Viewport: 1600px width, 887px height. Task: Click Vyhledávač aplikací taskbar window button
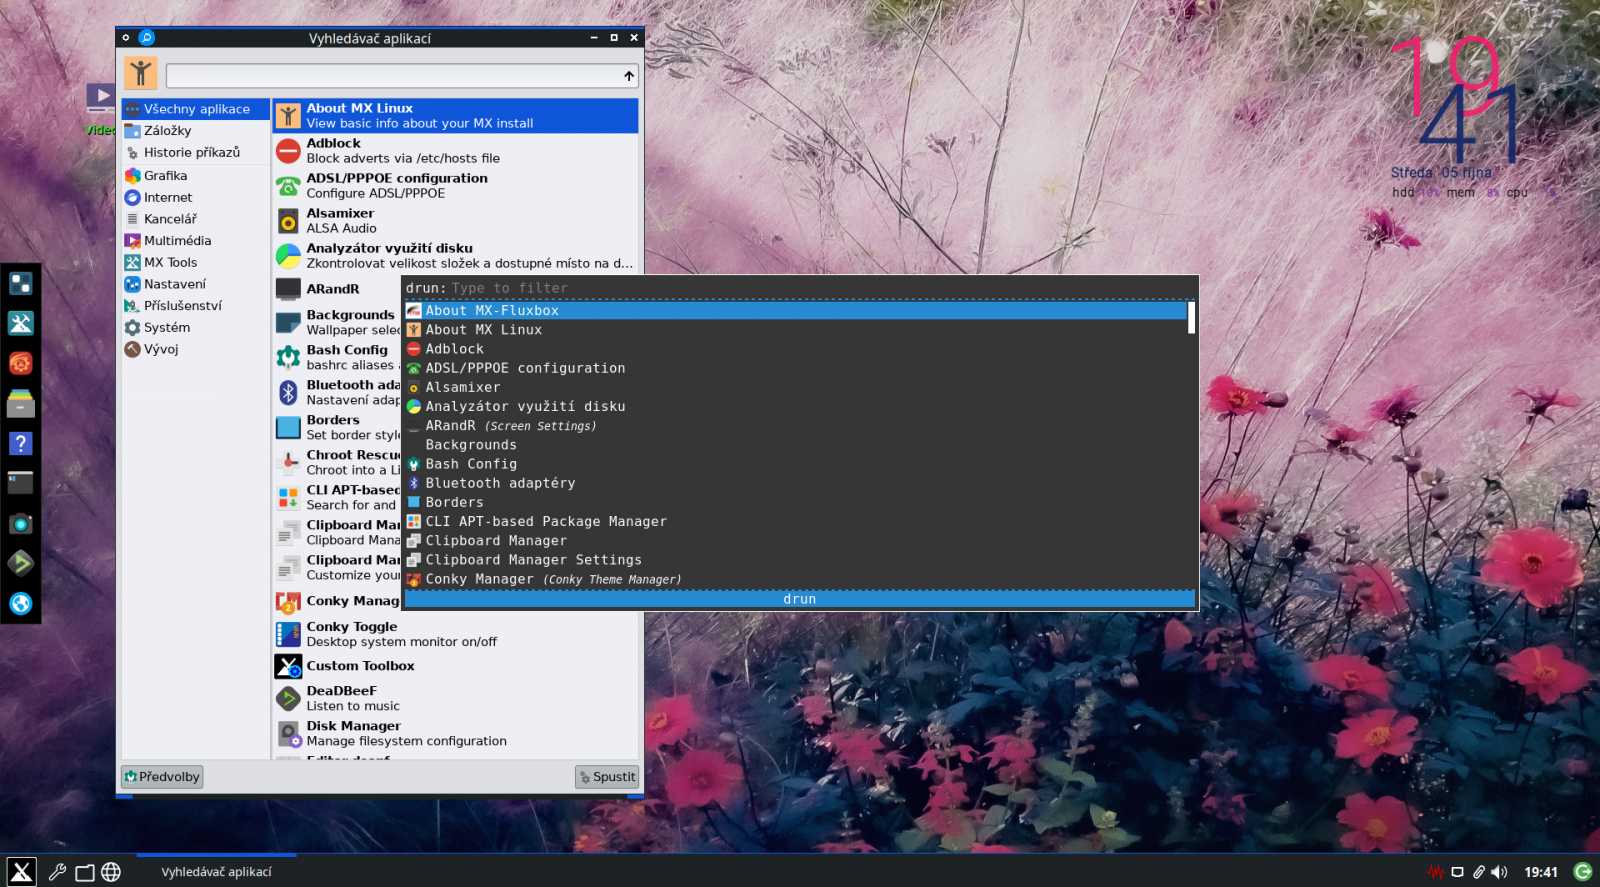pos(216,872)
